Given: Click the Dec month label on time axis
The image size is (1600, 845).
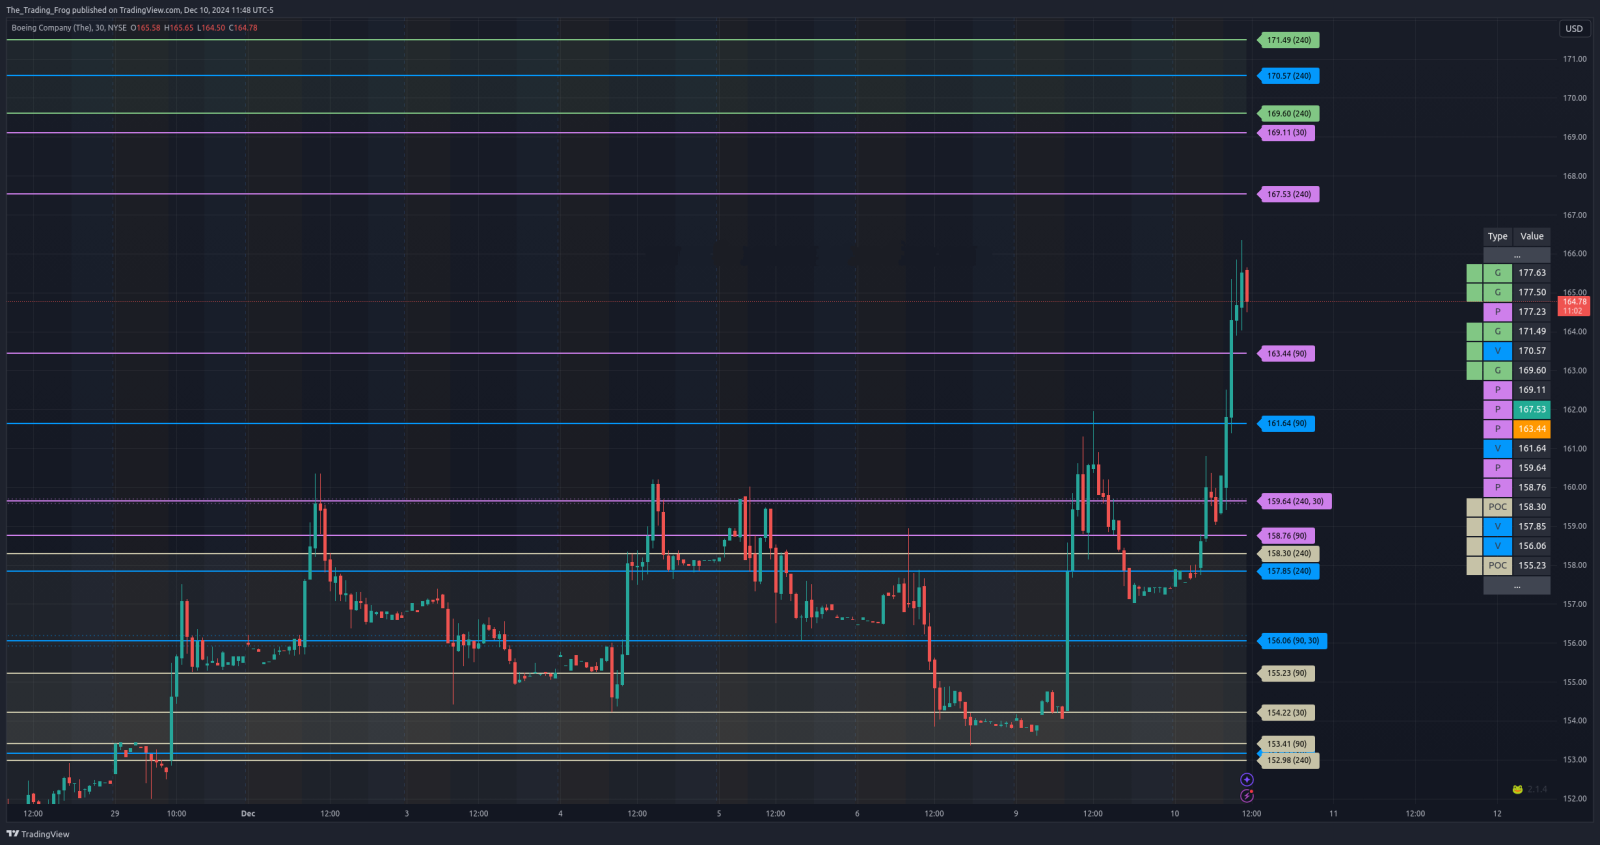Looking at the screenshot, I should 248,814.
